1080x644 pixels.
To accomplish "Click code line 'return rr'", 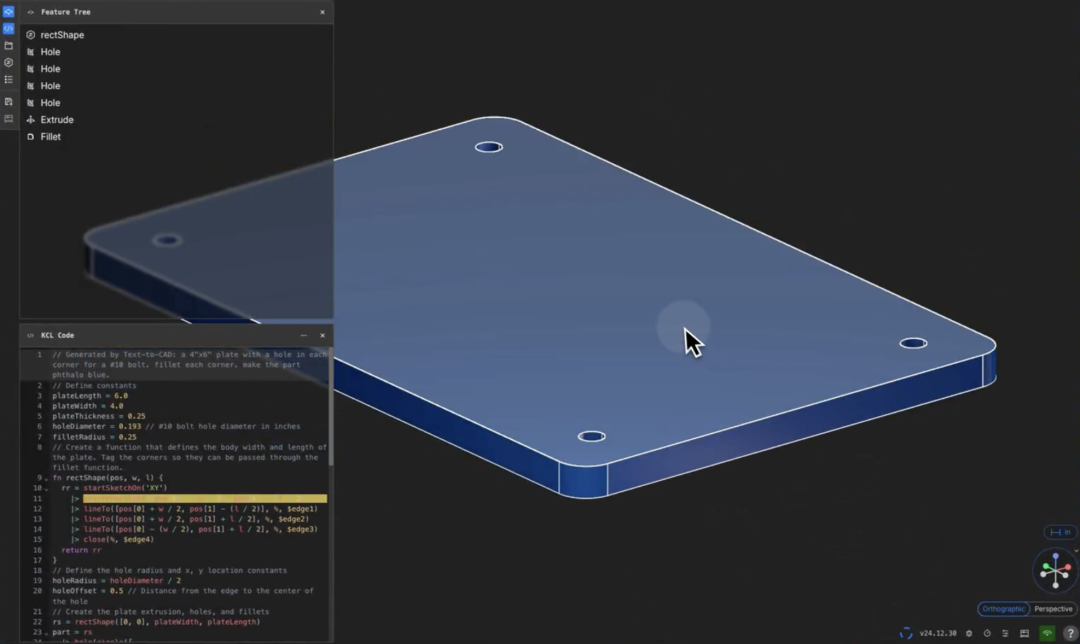I will click(81, 550).
